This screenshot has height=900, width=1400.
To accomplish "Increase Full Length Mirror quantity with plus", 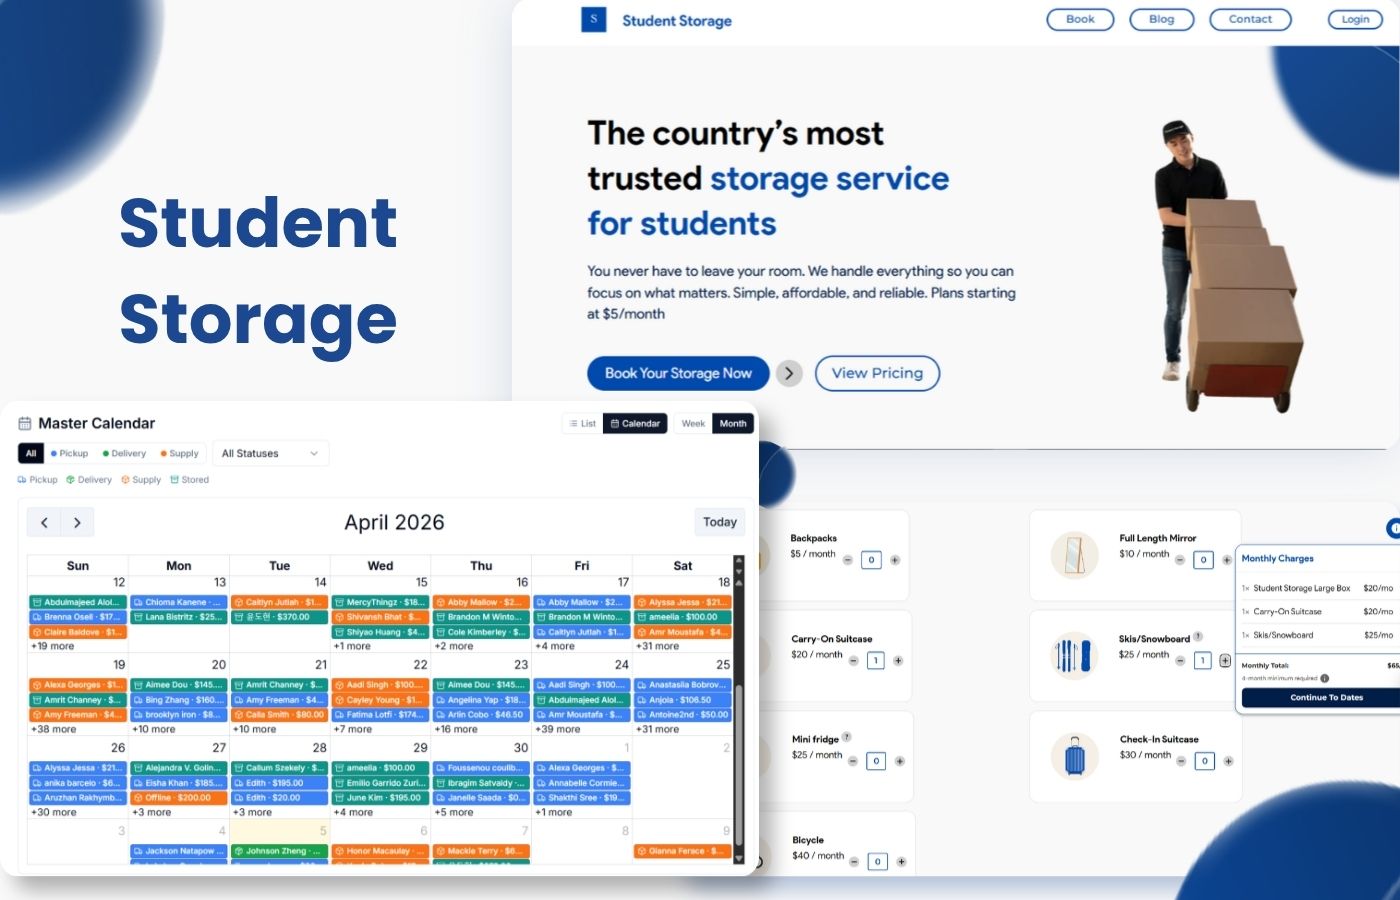I will [x=1227, y=560].
